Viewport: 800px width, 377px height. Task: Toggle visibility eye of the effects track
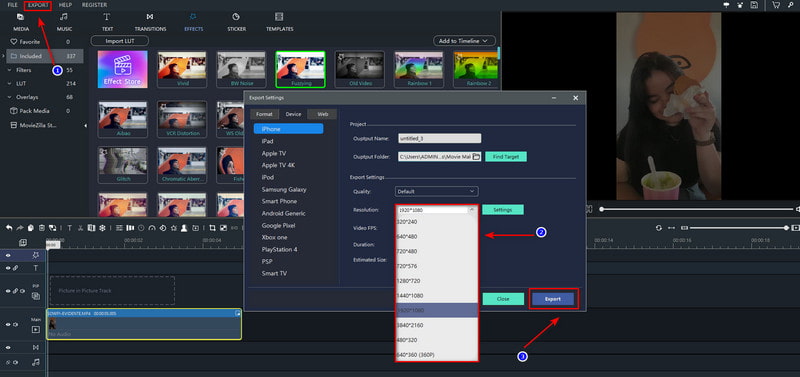click(8, 256)
